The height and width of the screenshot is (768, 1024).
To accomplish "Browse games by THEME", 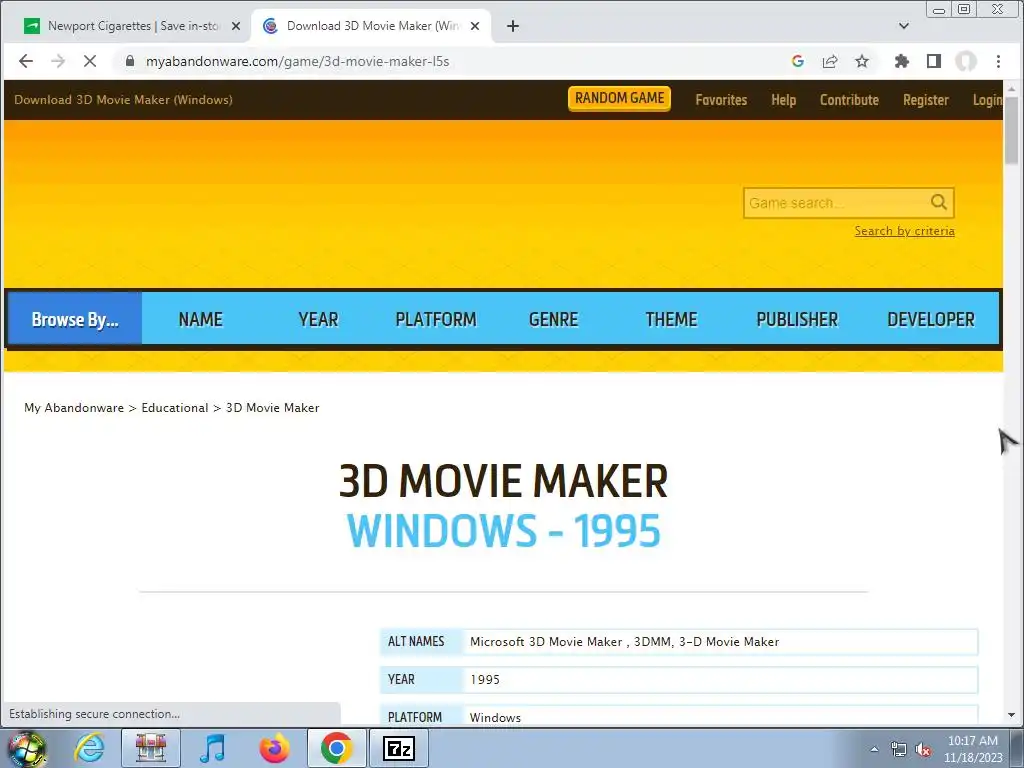I will (671, 319).
